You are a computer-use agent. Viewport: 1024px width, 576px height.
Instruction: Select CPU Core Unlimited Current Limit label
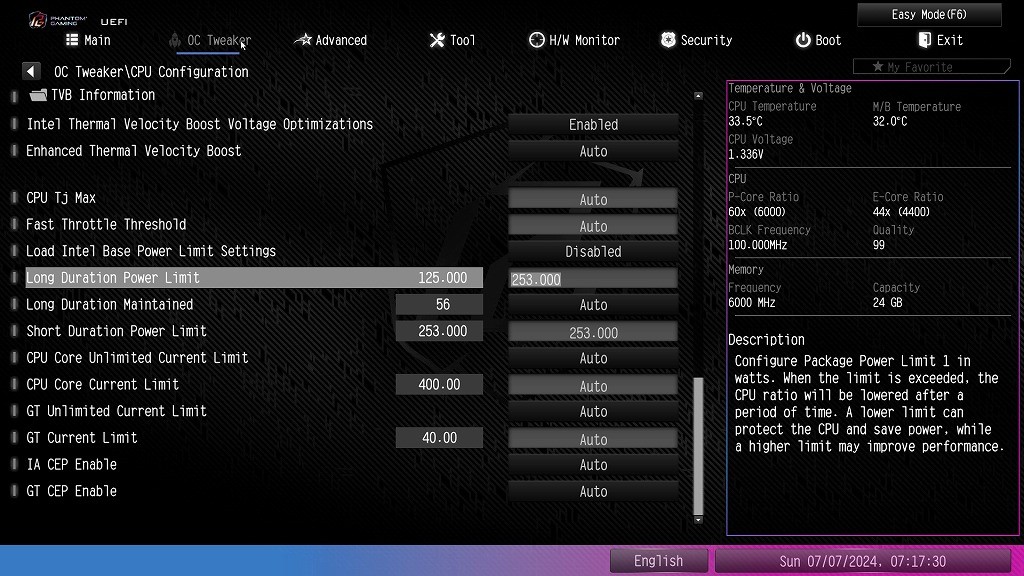(137, 358)
